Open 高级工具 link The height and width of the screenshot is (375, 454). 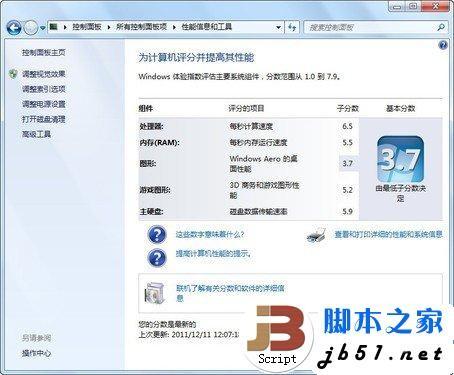tap(36, 134)
